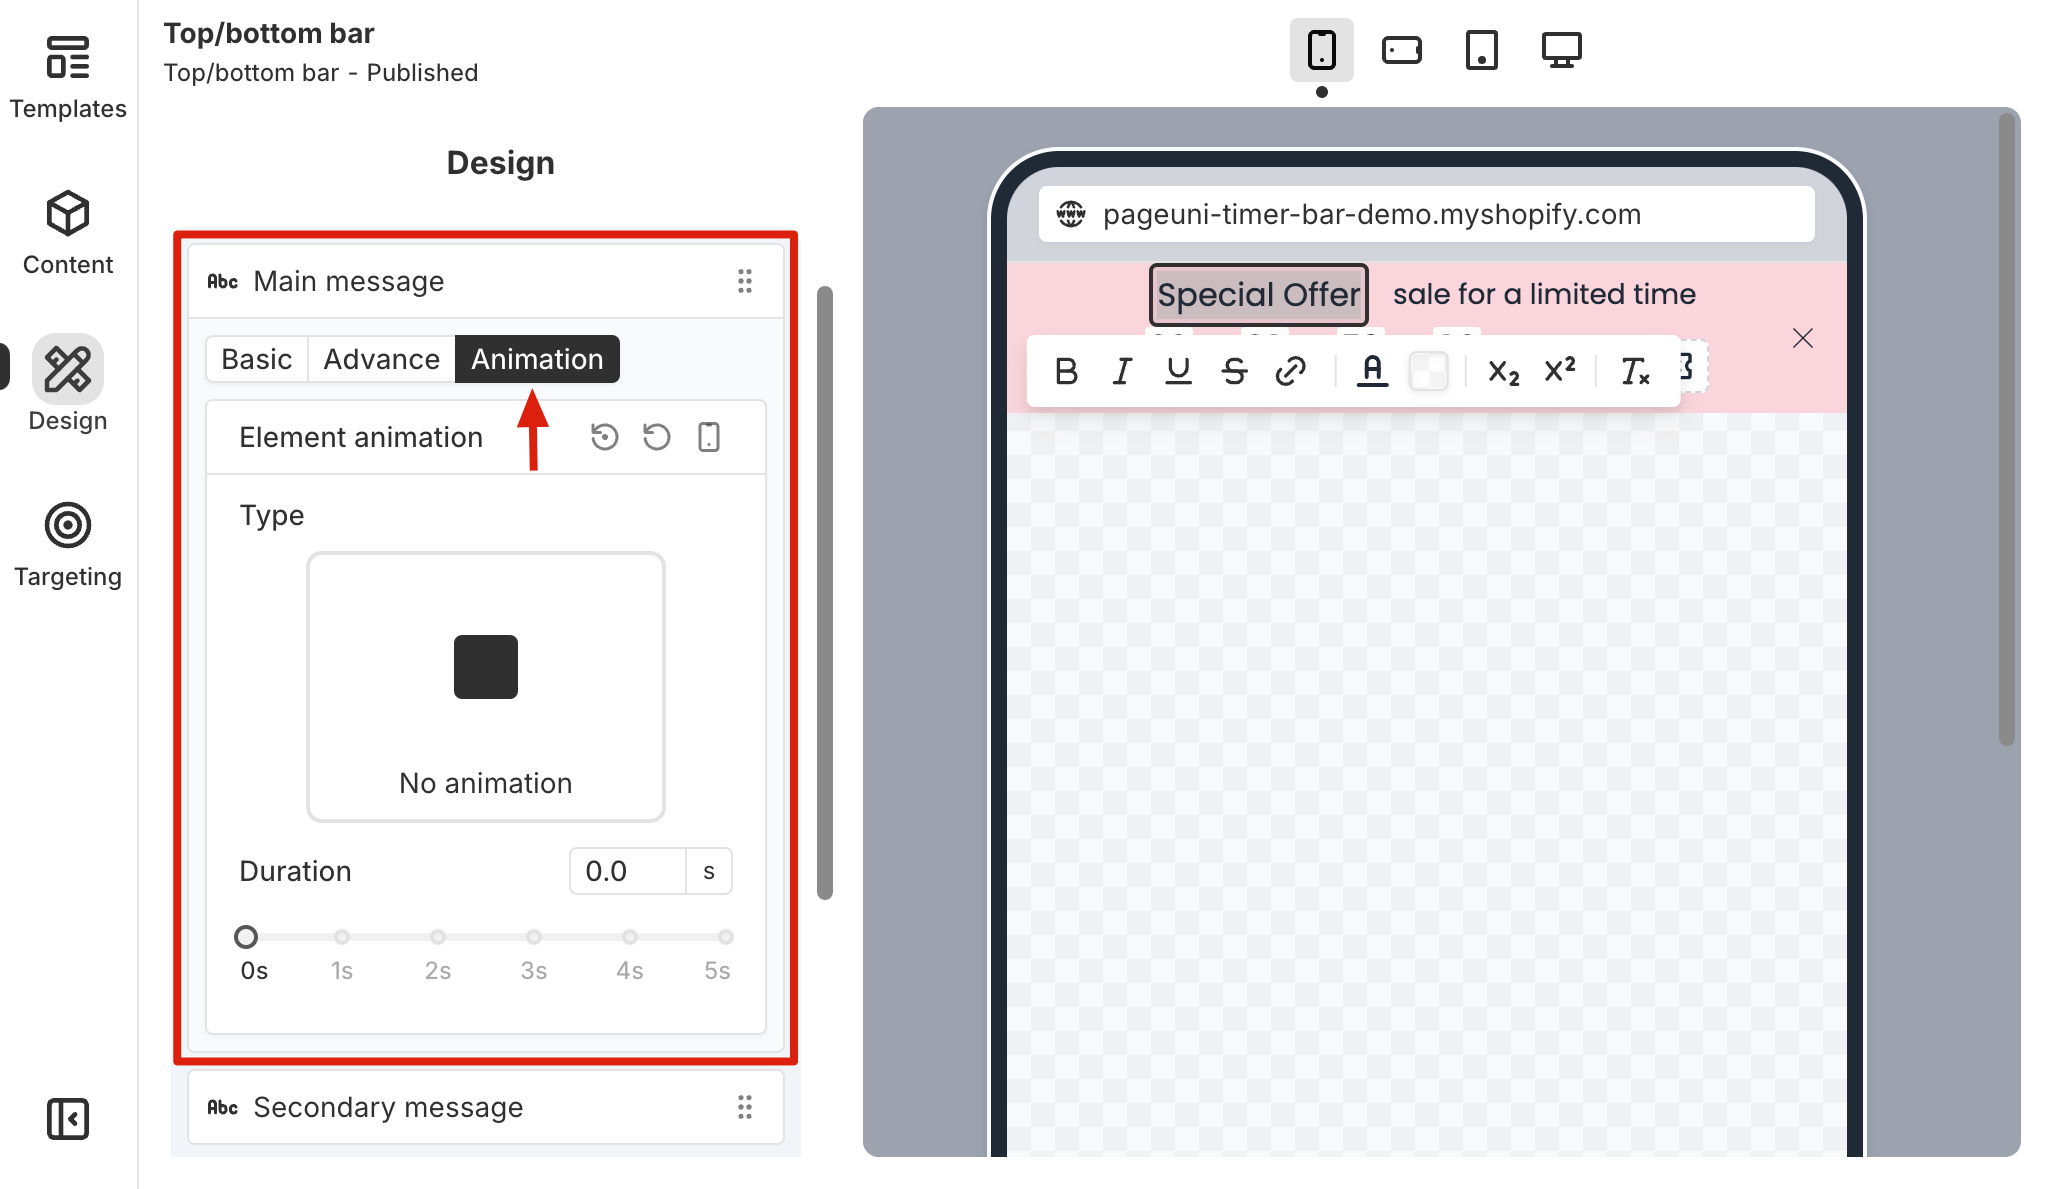Image resolution: width=2052 pixels, height=1189 pixels.
Task: Select the Design sidebar section
Action: [68, 384]
